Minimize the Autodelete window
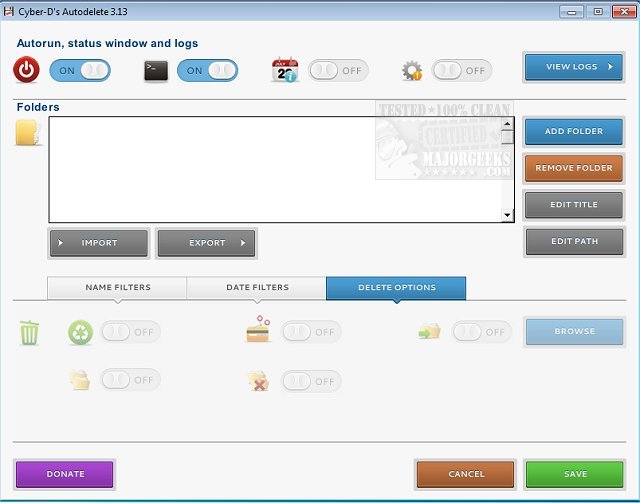The image size is (640, 503). click(571, 11)
